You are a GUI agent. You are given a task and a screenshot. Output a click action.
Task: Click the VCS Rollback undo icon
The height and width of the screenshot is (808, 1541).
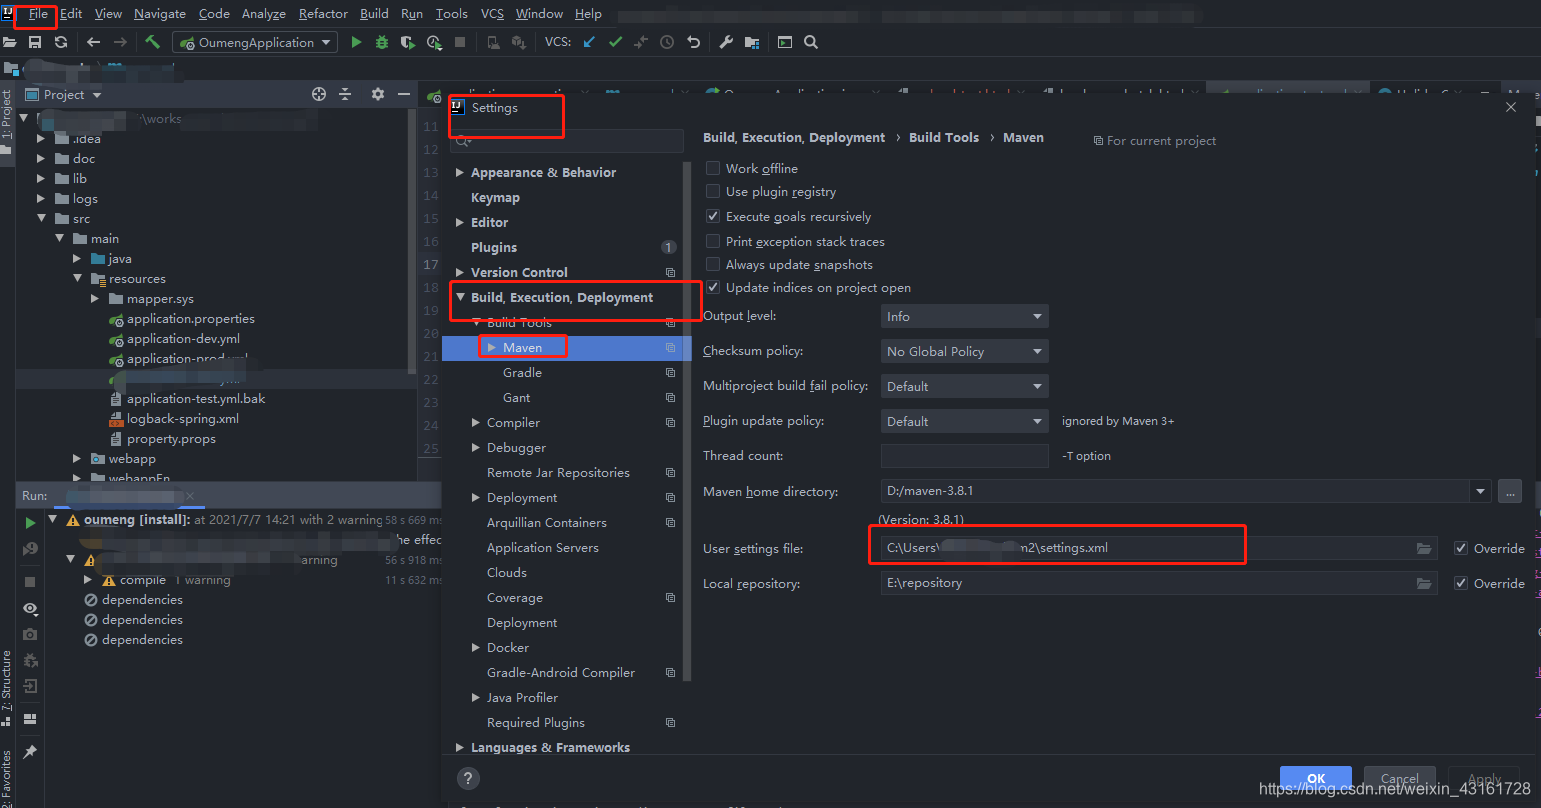tap(693, 42)
